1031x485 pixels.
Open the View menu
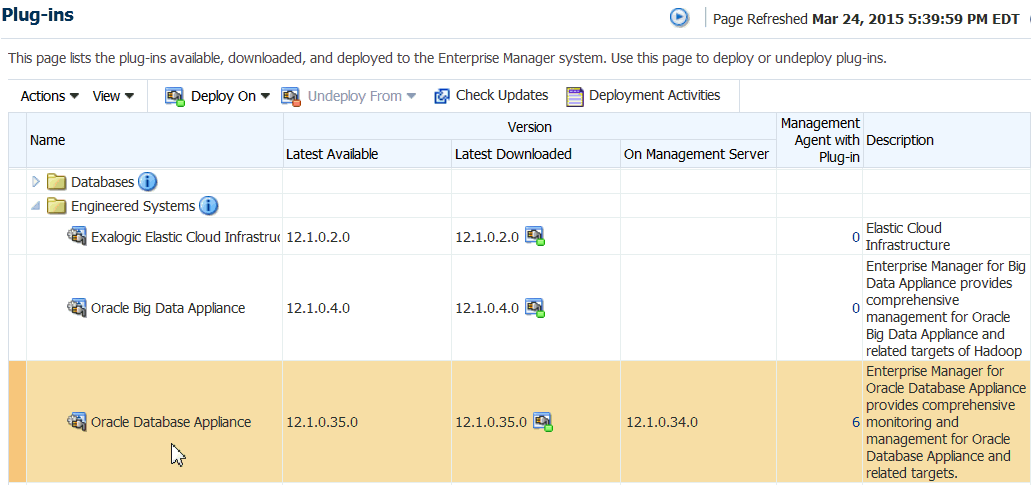113,96
